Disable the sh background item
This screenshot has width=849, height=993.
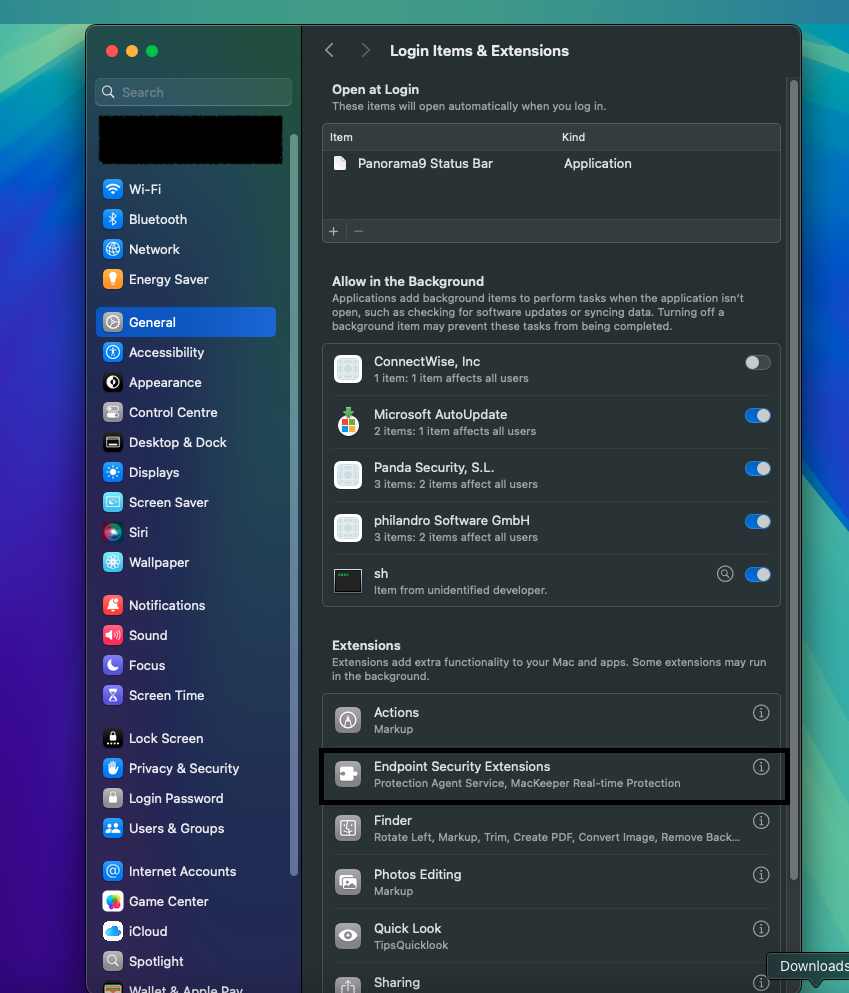pyautogui.click(x=757, y=574)
